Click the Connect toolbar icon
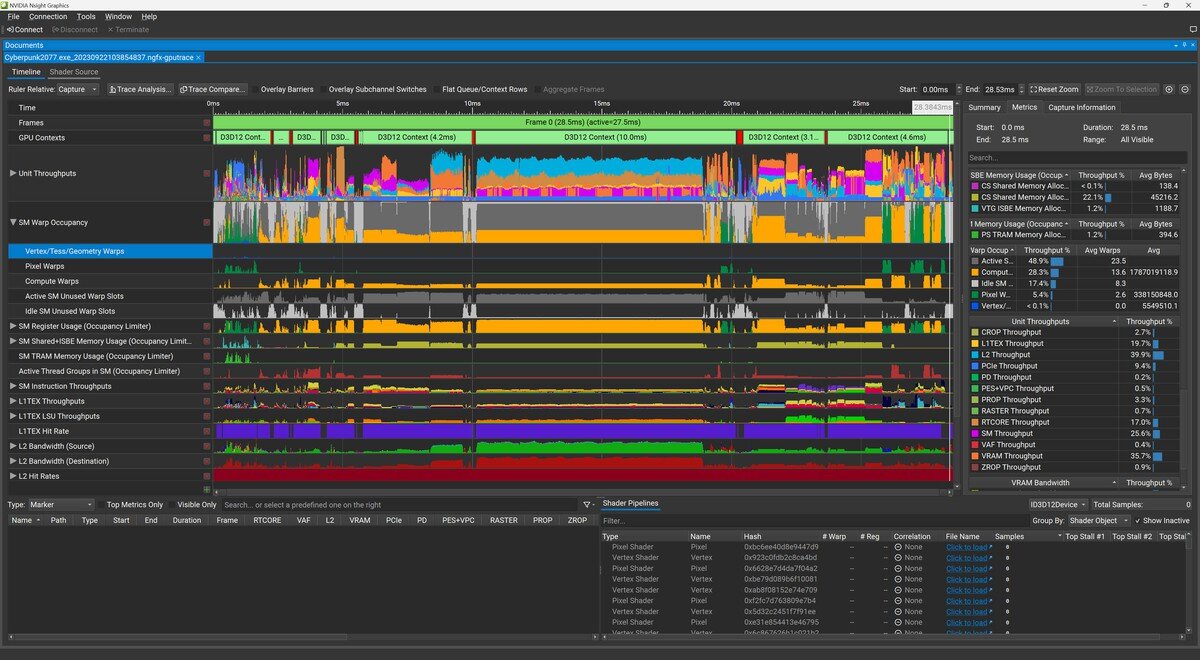This screenshot has width=1200, height=660. click(x=24, y=30)
